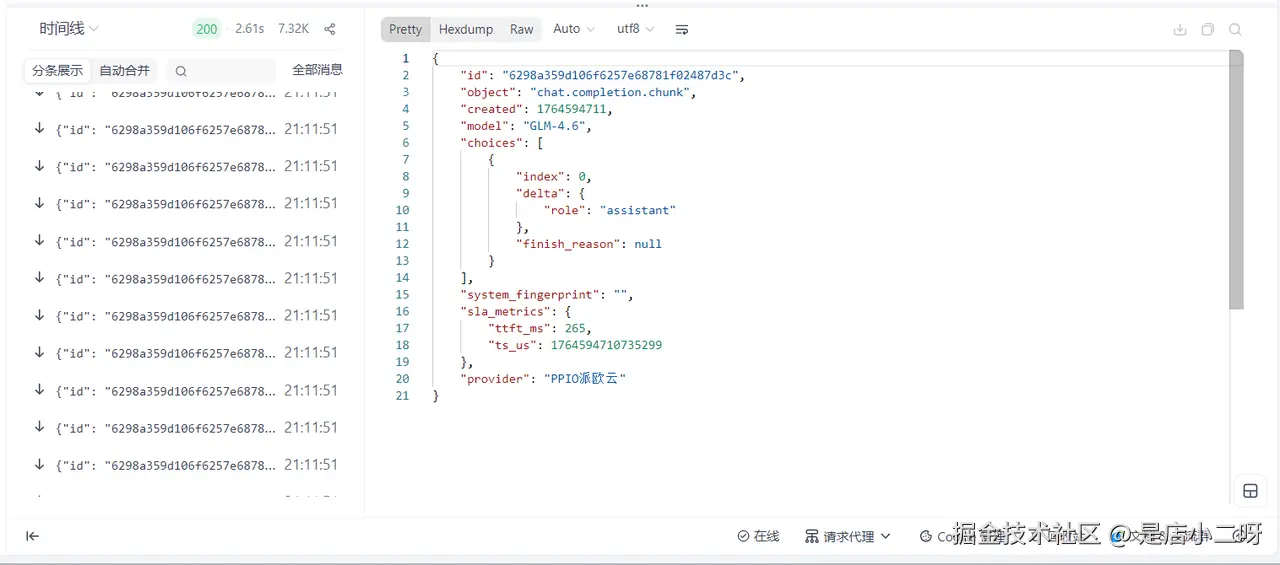Open search in the response viewer
Image resolution: width=1280 pixels, height=565 pixels.
(1235, 30)
